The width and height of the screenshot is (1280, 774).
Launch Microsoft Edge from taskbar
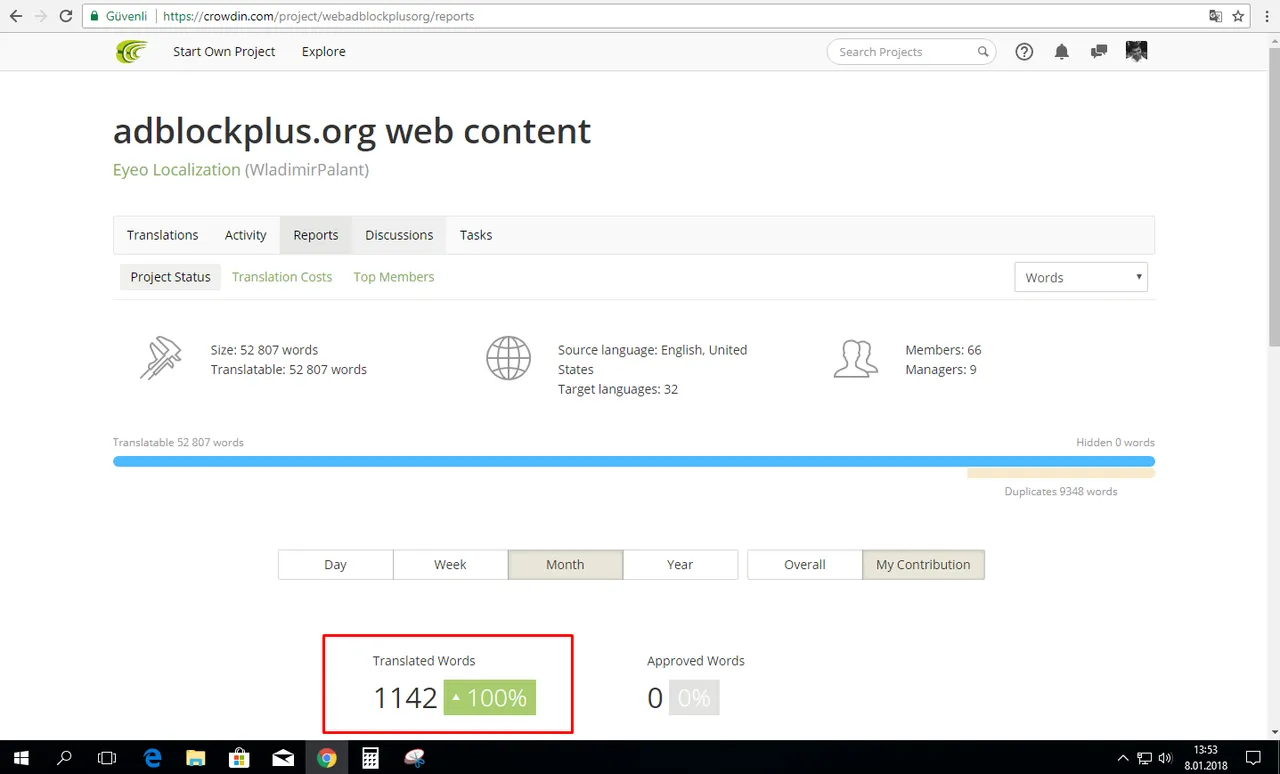click(x=152, y=758)
